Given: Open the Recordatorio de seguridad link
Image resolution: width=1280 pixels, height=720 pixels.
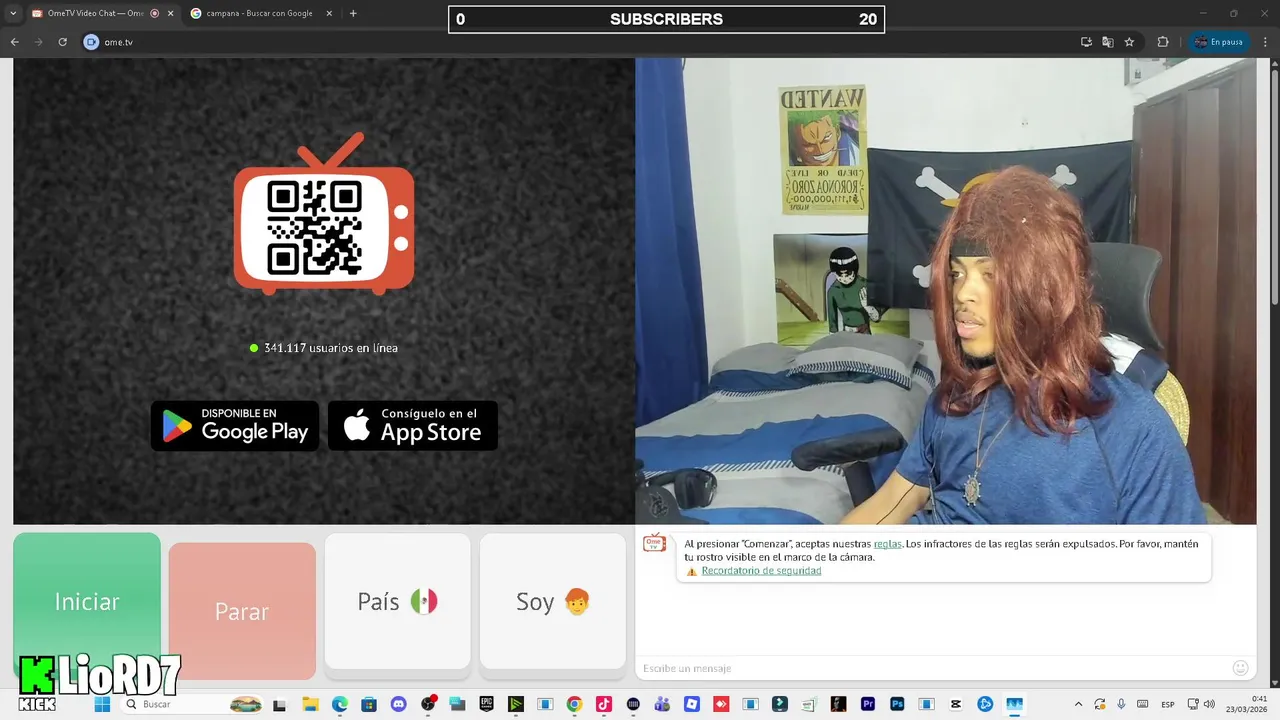Looking at the screenshot, I should click(761, 571).
